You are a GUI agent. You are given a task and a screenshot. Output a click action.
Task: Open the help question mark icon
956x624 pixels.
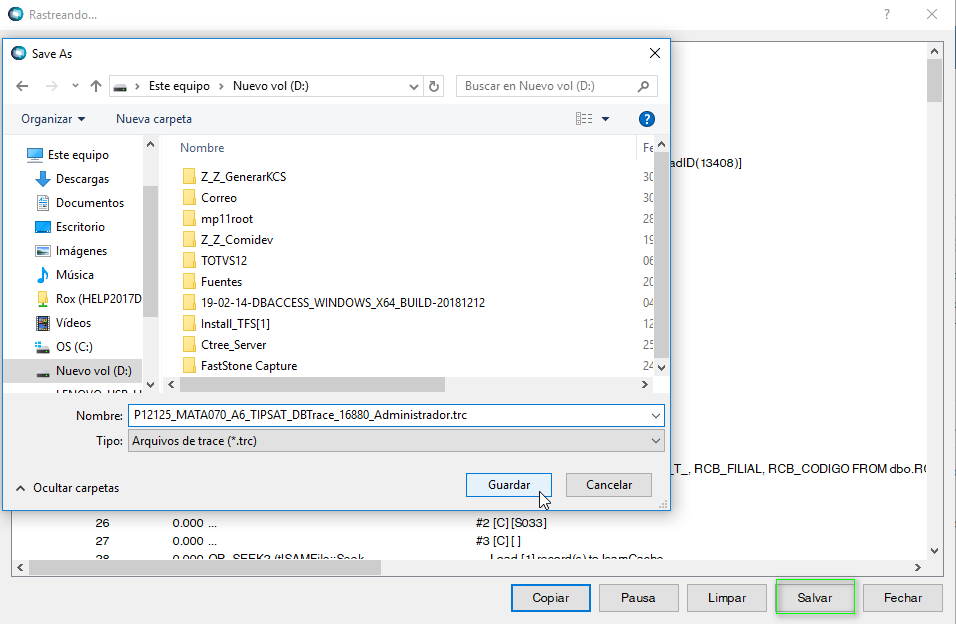point(647,119)
